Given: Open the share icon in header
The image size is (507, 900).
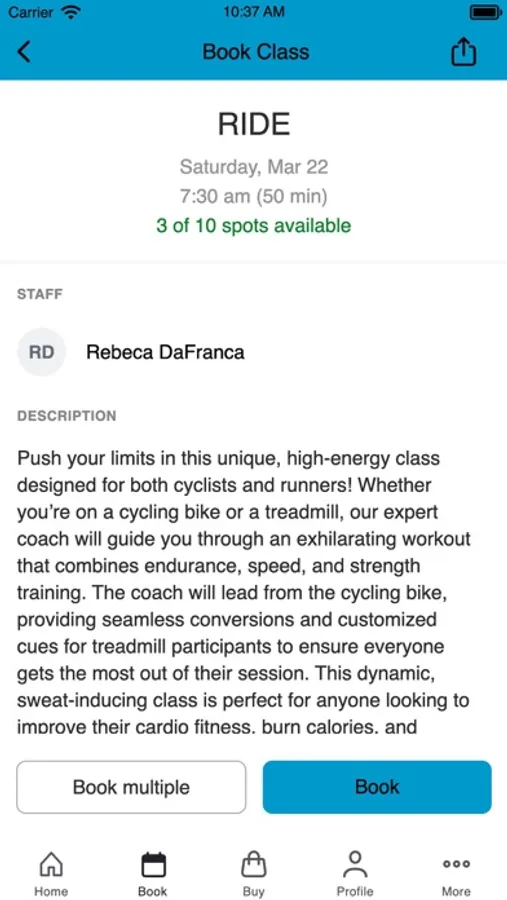Looking at the screenshot, I should (x=463, y=53).
